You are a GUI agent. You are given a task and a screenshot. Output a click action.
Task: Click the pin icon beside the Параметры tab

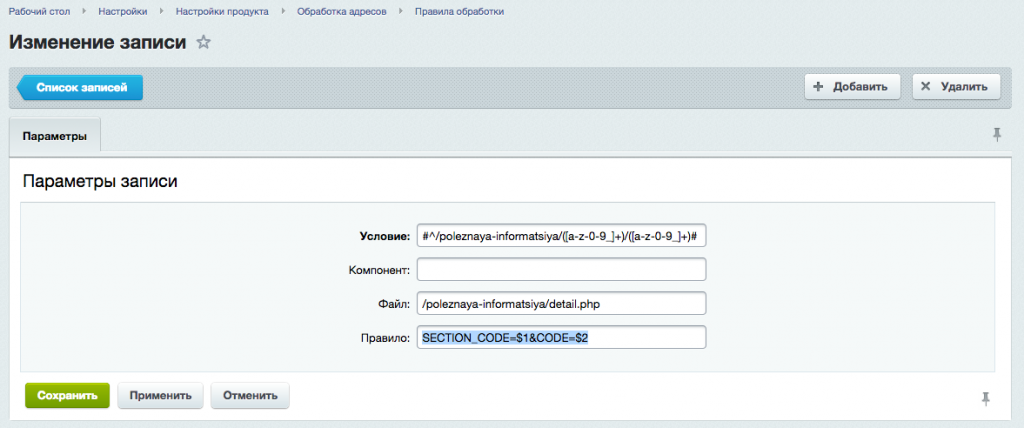click(996, 134)
